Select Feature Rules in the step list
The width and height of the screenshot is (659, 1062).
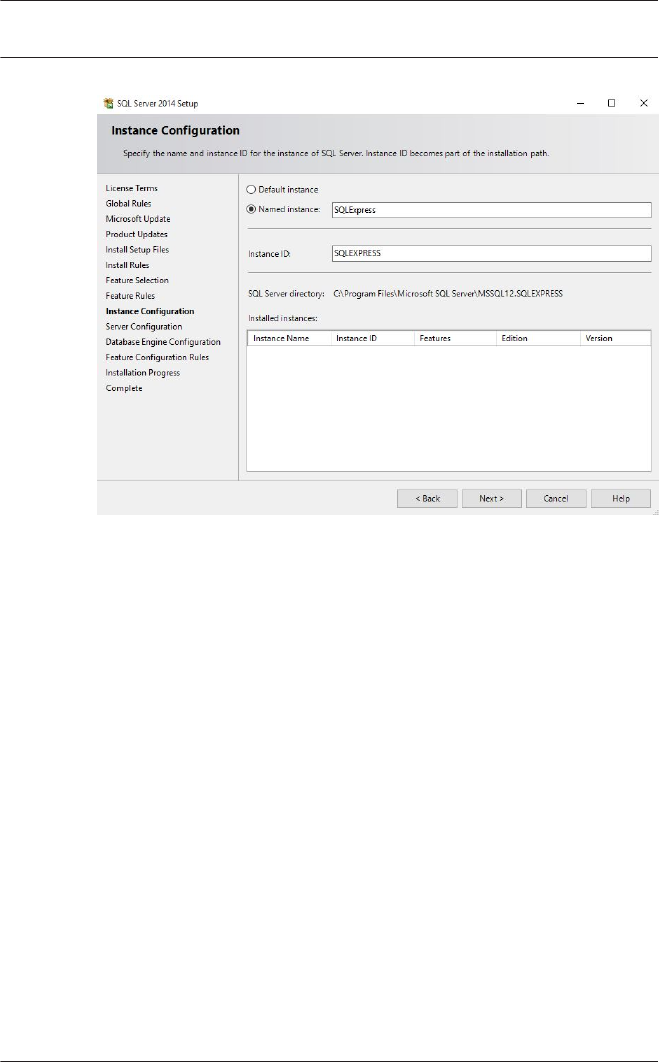pos(130,296)
